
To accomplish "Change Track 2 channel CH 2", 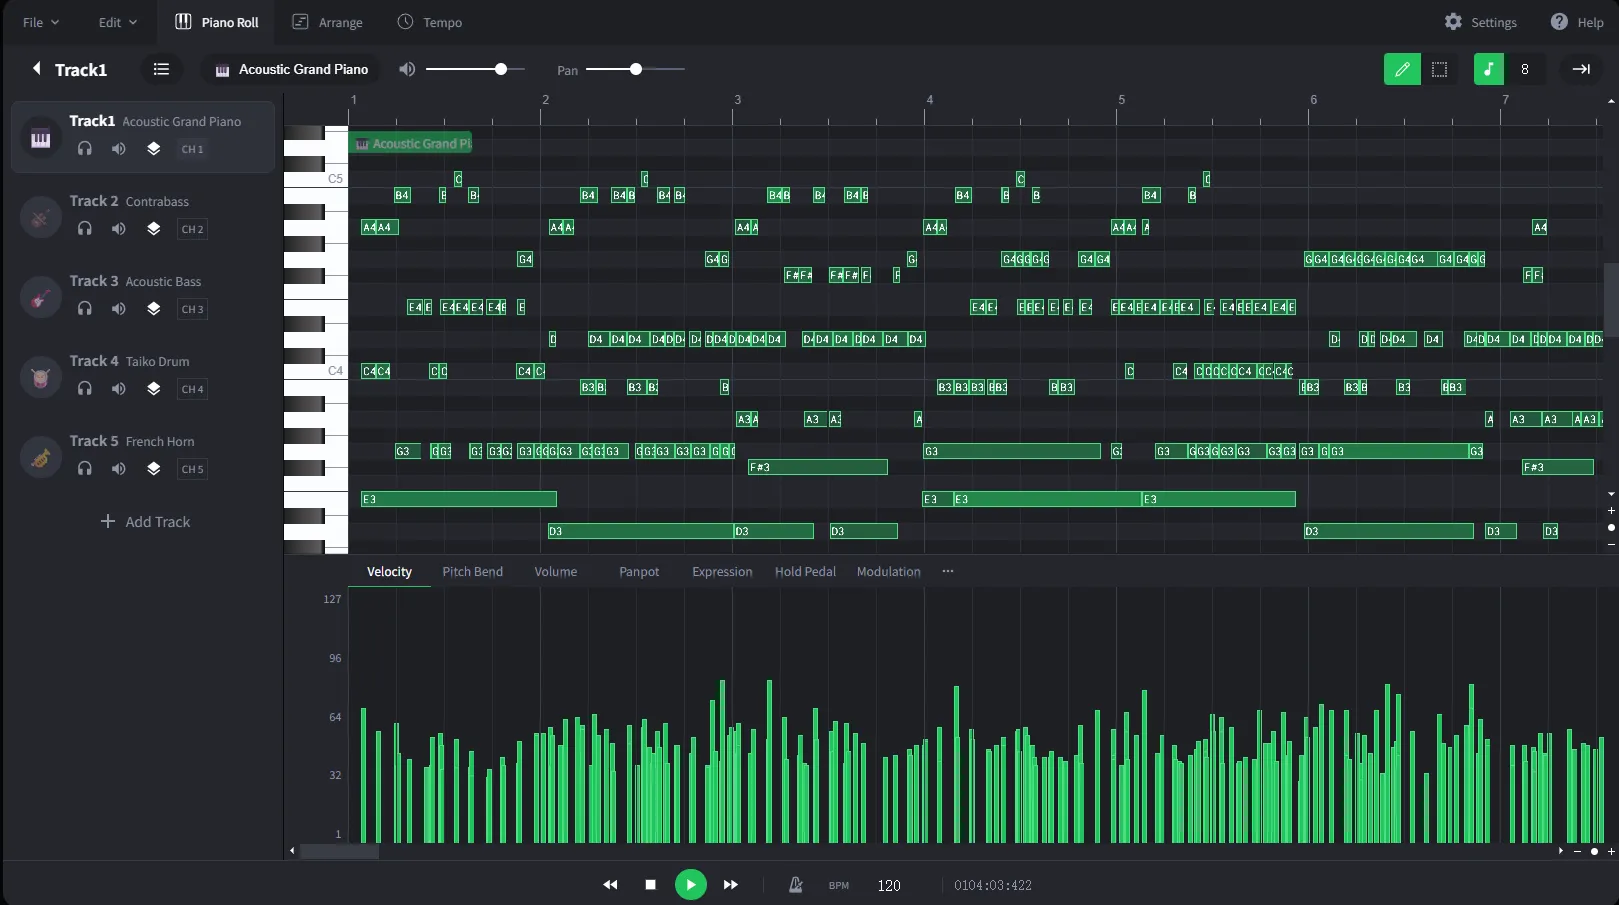I will click(192, 229).
